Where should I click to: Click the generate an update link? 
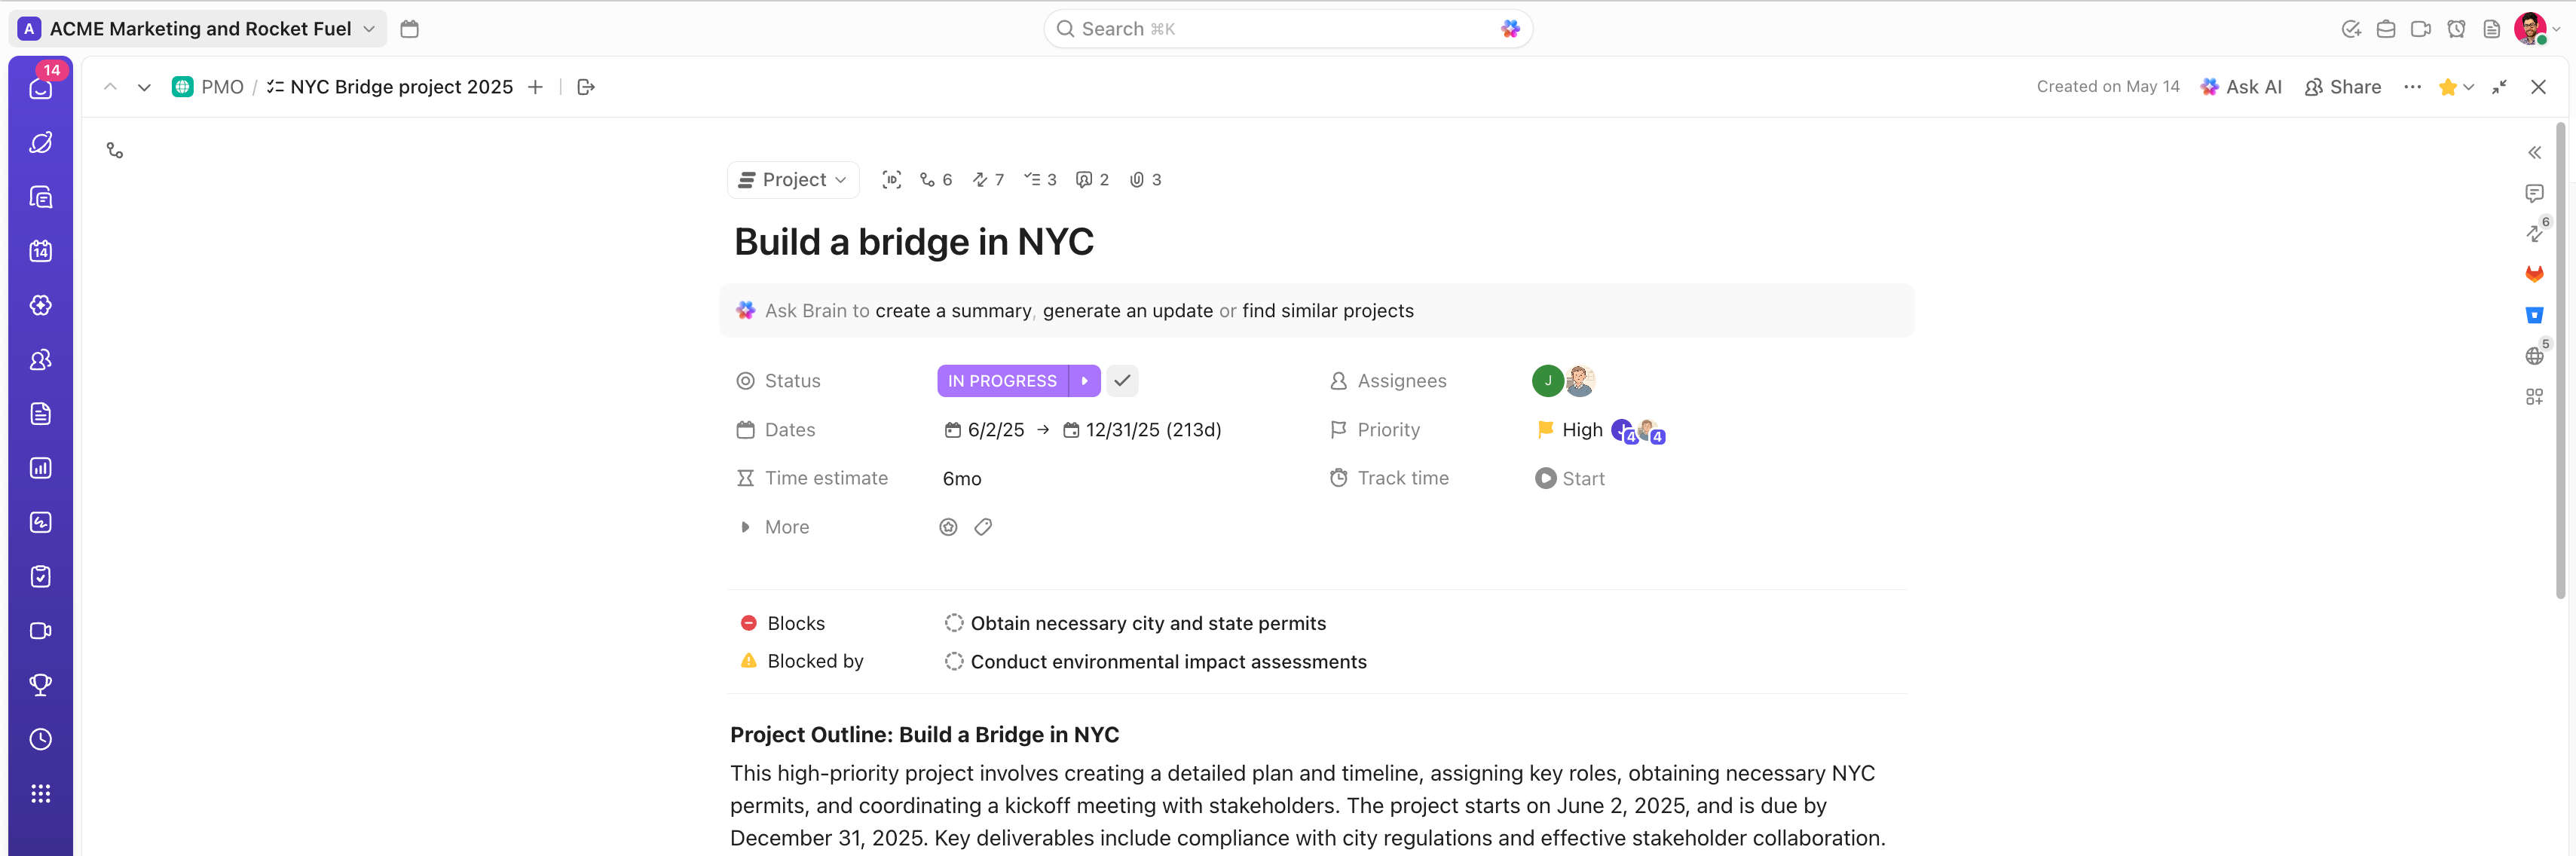pyautogui.click(x=1127, y=311)
